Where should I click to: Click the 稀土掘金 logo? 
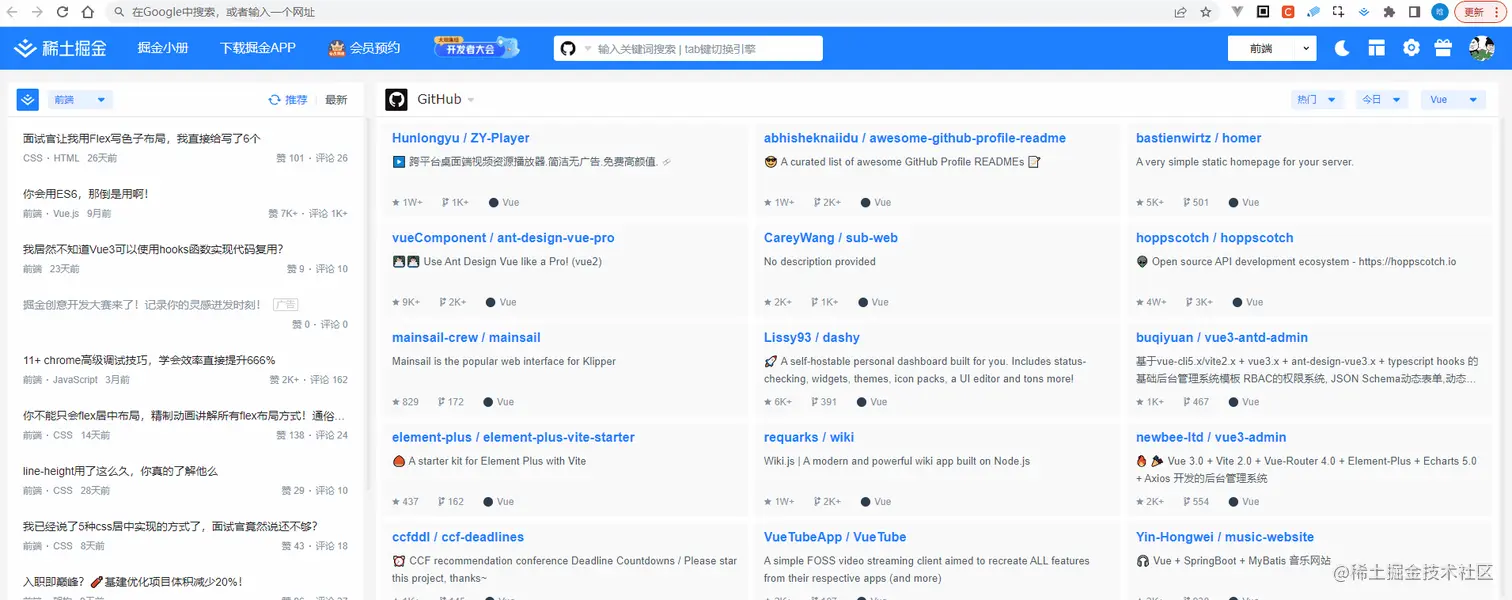[x=60, y=48]
